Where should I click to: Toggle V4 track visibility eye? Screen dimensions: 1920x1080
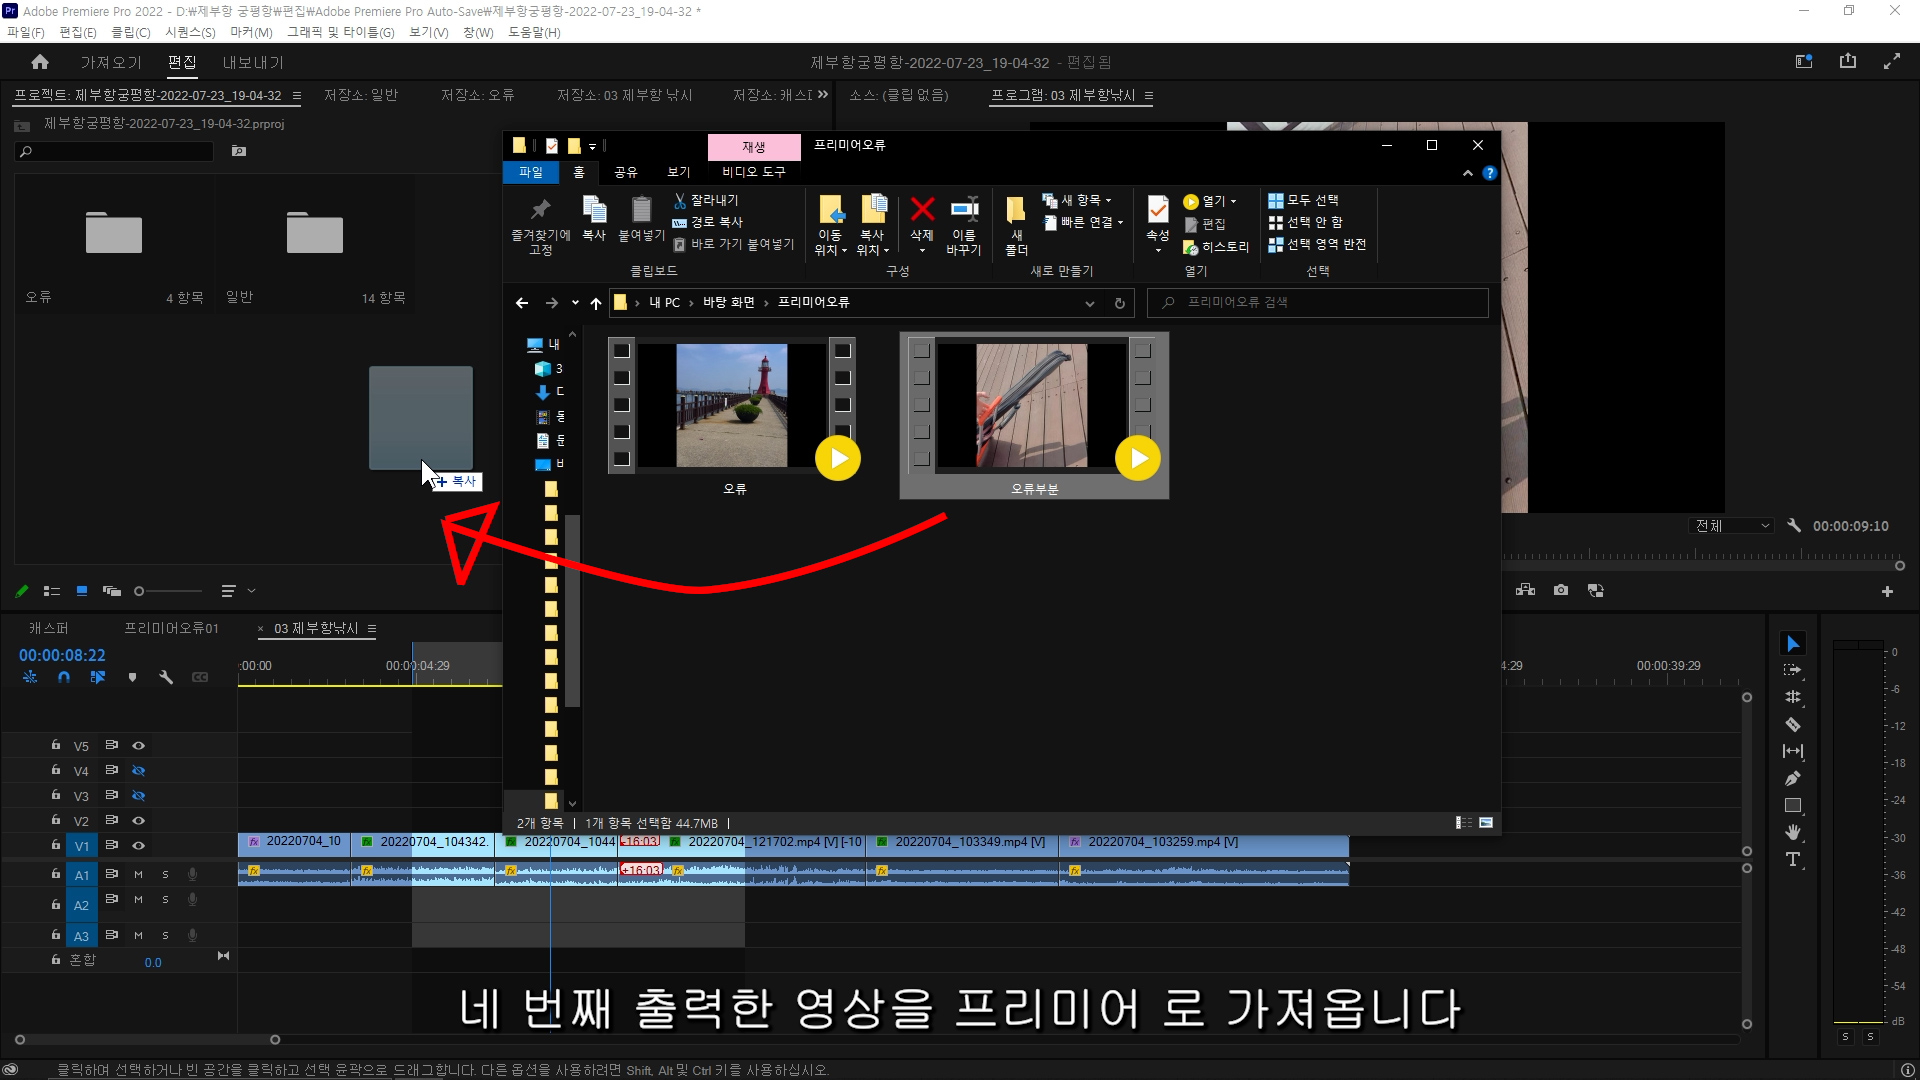[x=139, y=771]
